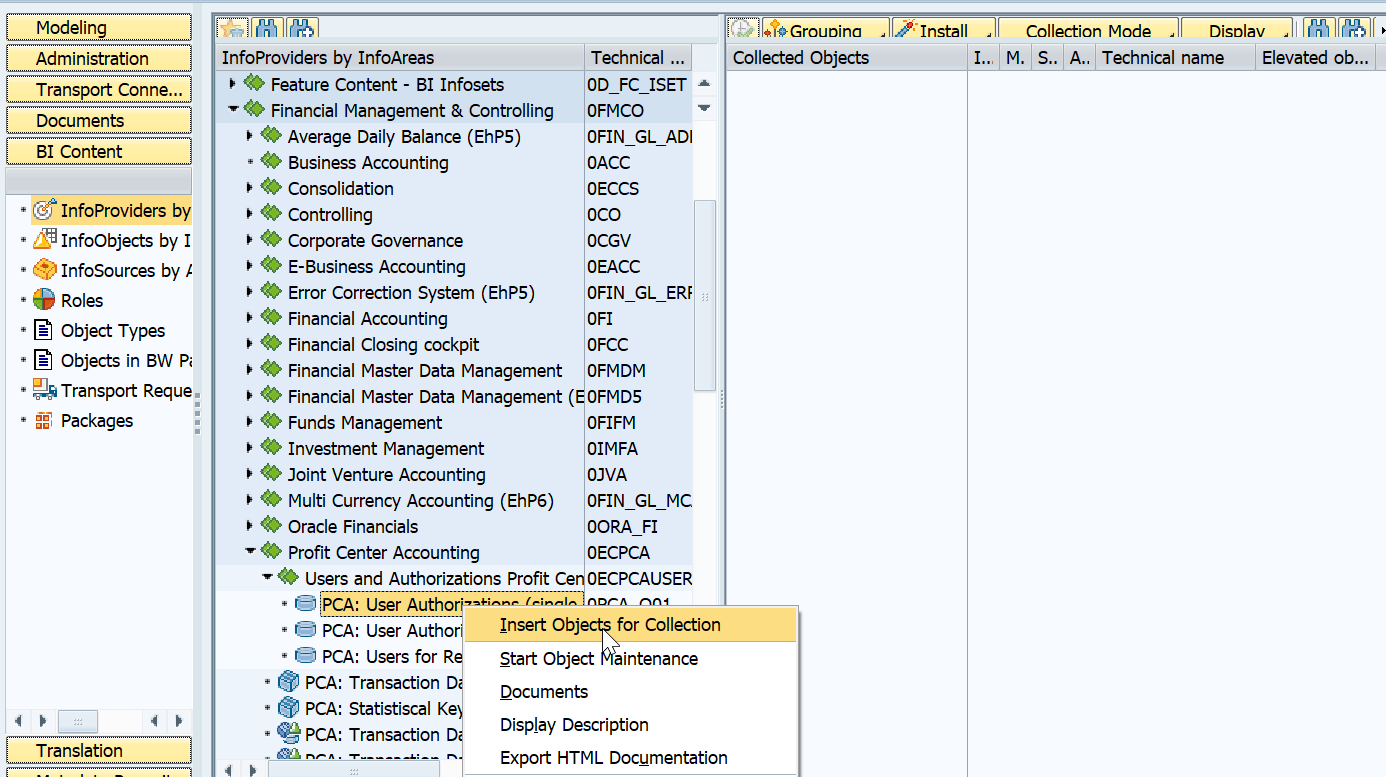Click the Find Next icon above InfoProviders tree
1386x777 pixels.
tap(302, 30)
